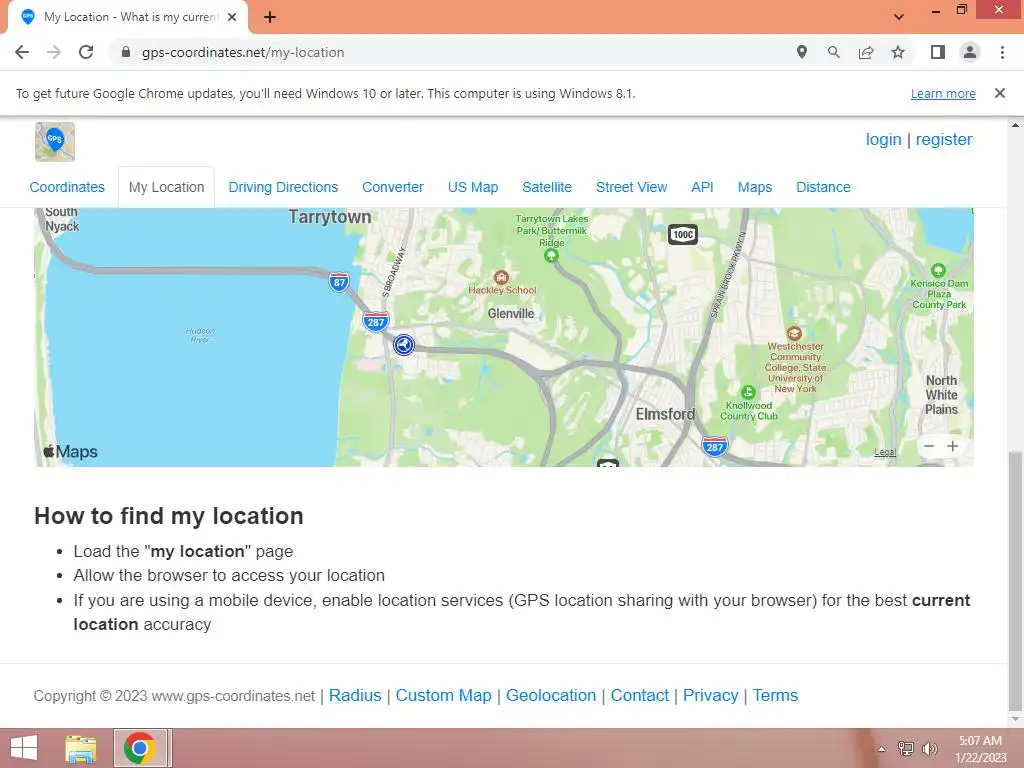
Task: Click the page vertical scrollbar thumb
Action: [1015, 581]
